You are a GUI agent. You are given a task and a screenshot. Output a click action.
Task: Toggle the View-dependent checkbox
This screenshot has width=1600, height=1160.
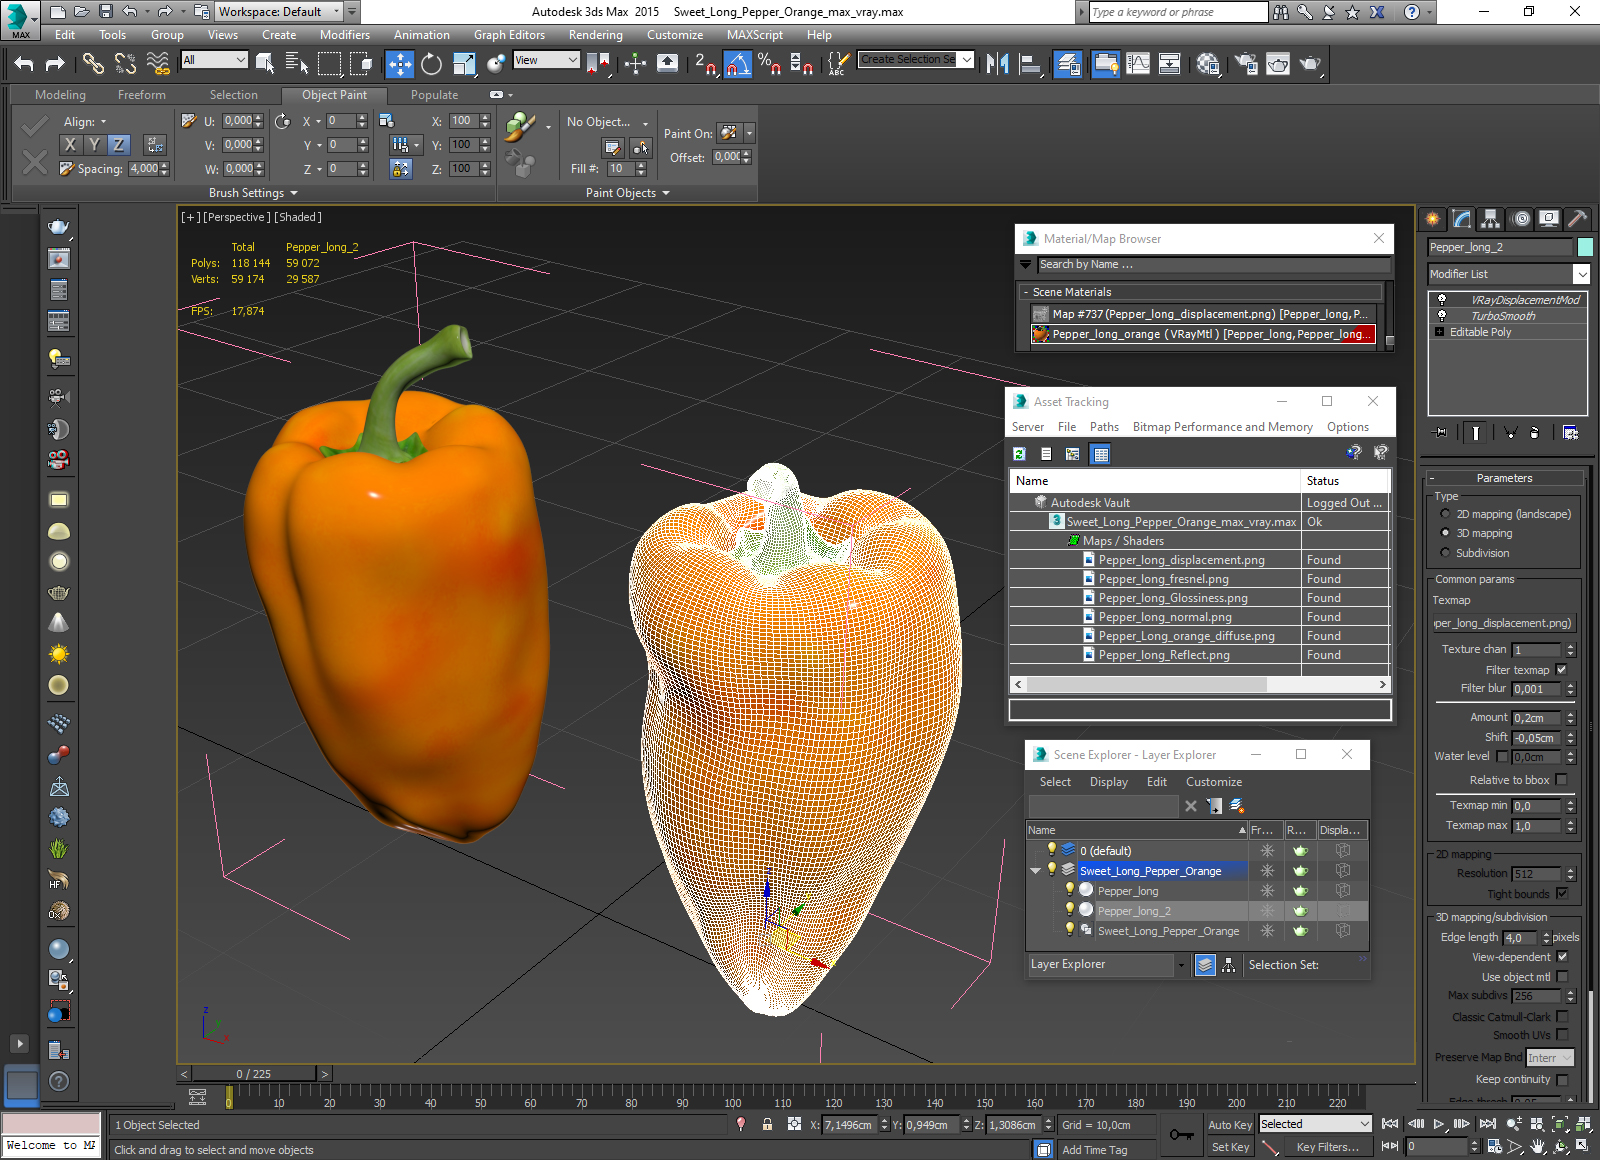click(x=1562, y=957)
